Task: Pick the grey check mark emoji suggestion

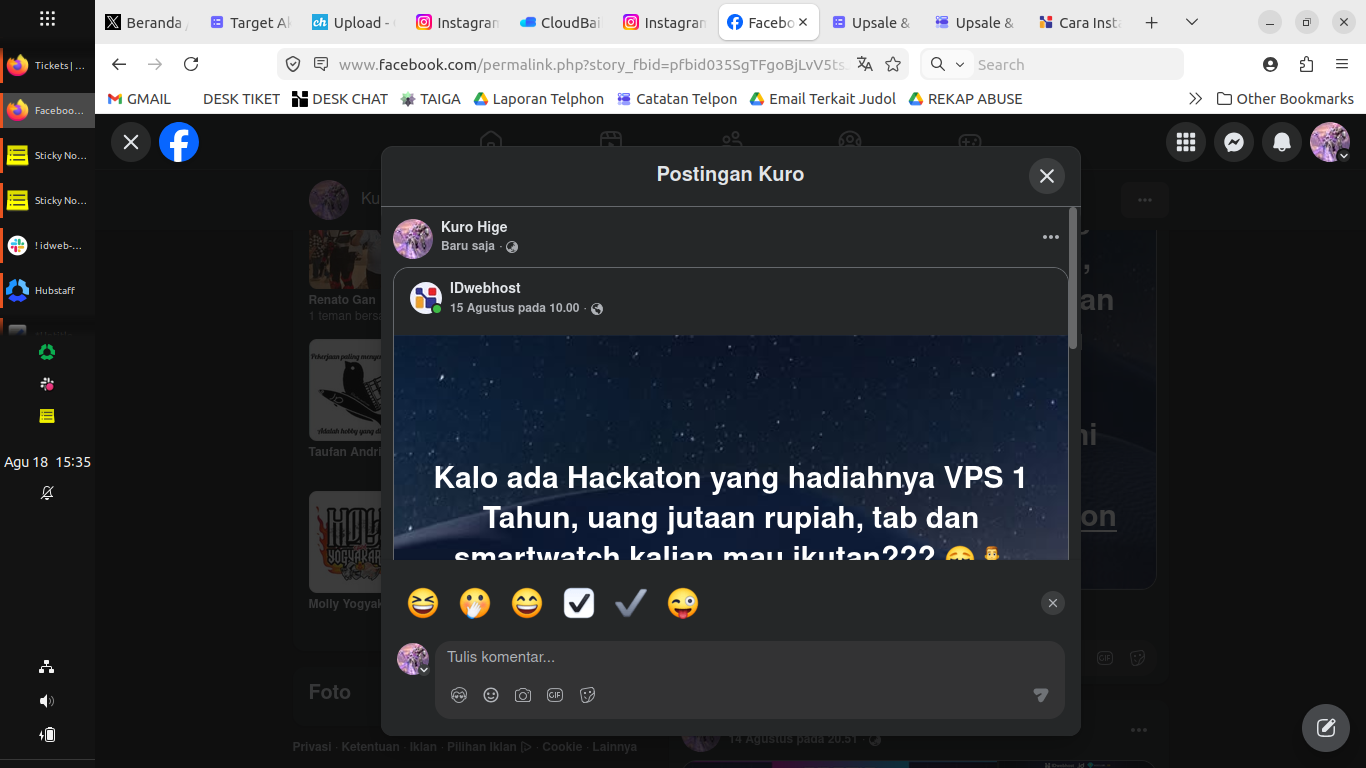Action: pos(631,603)
